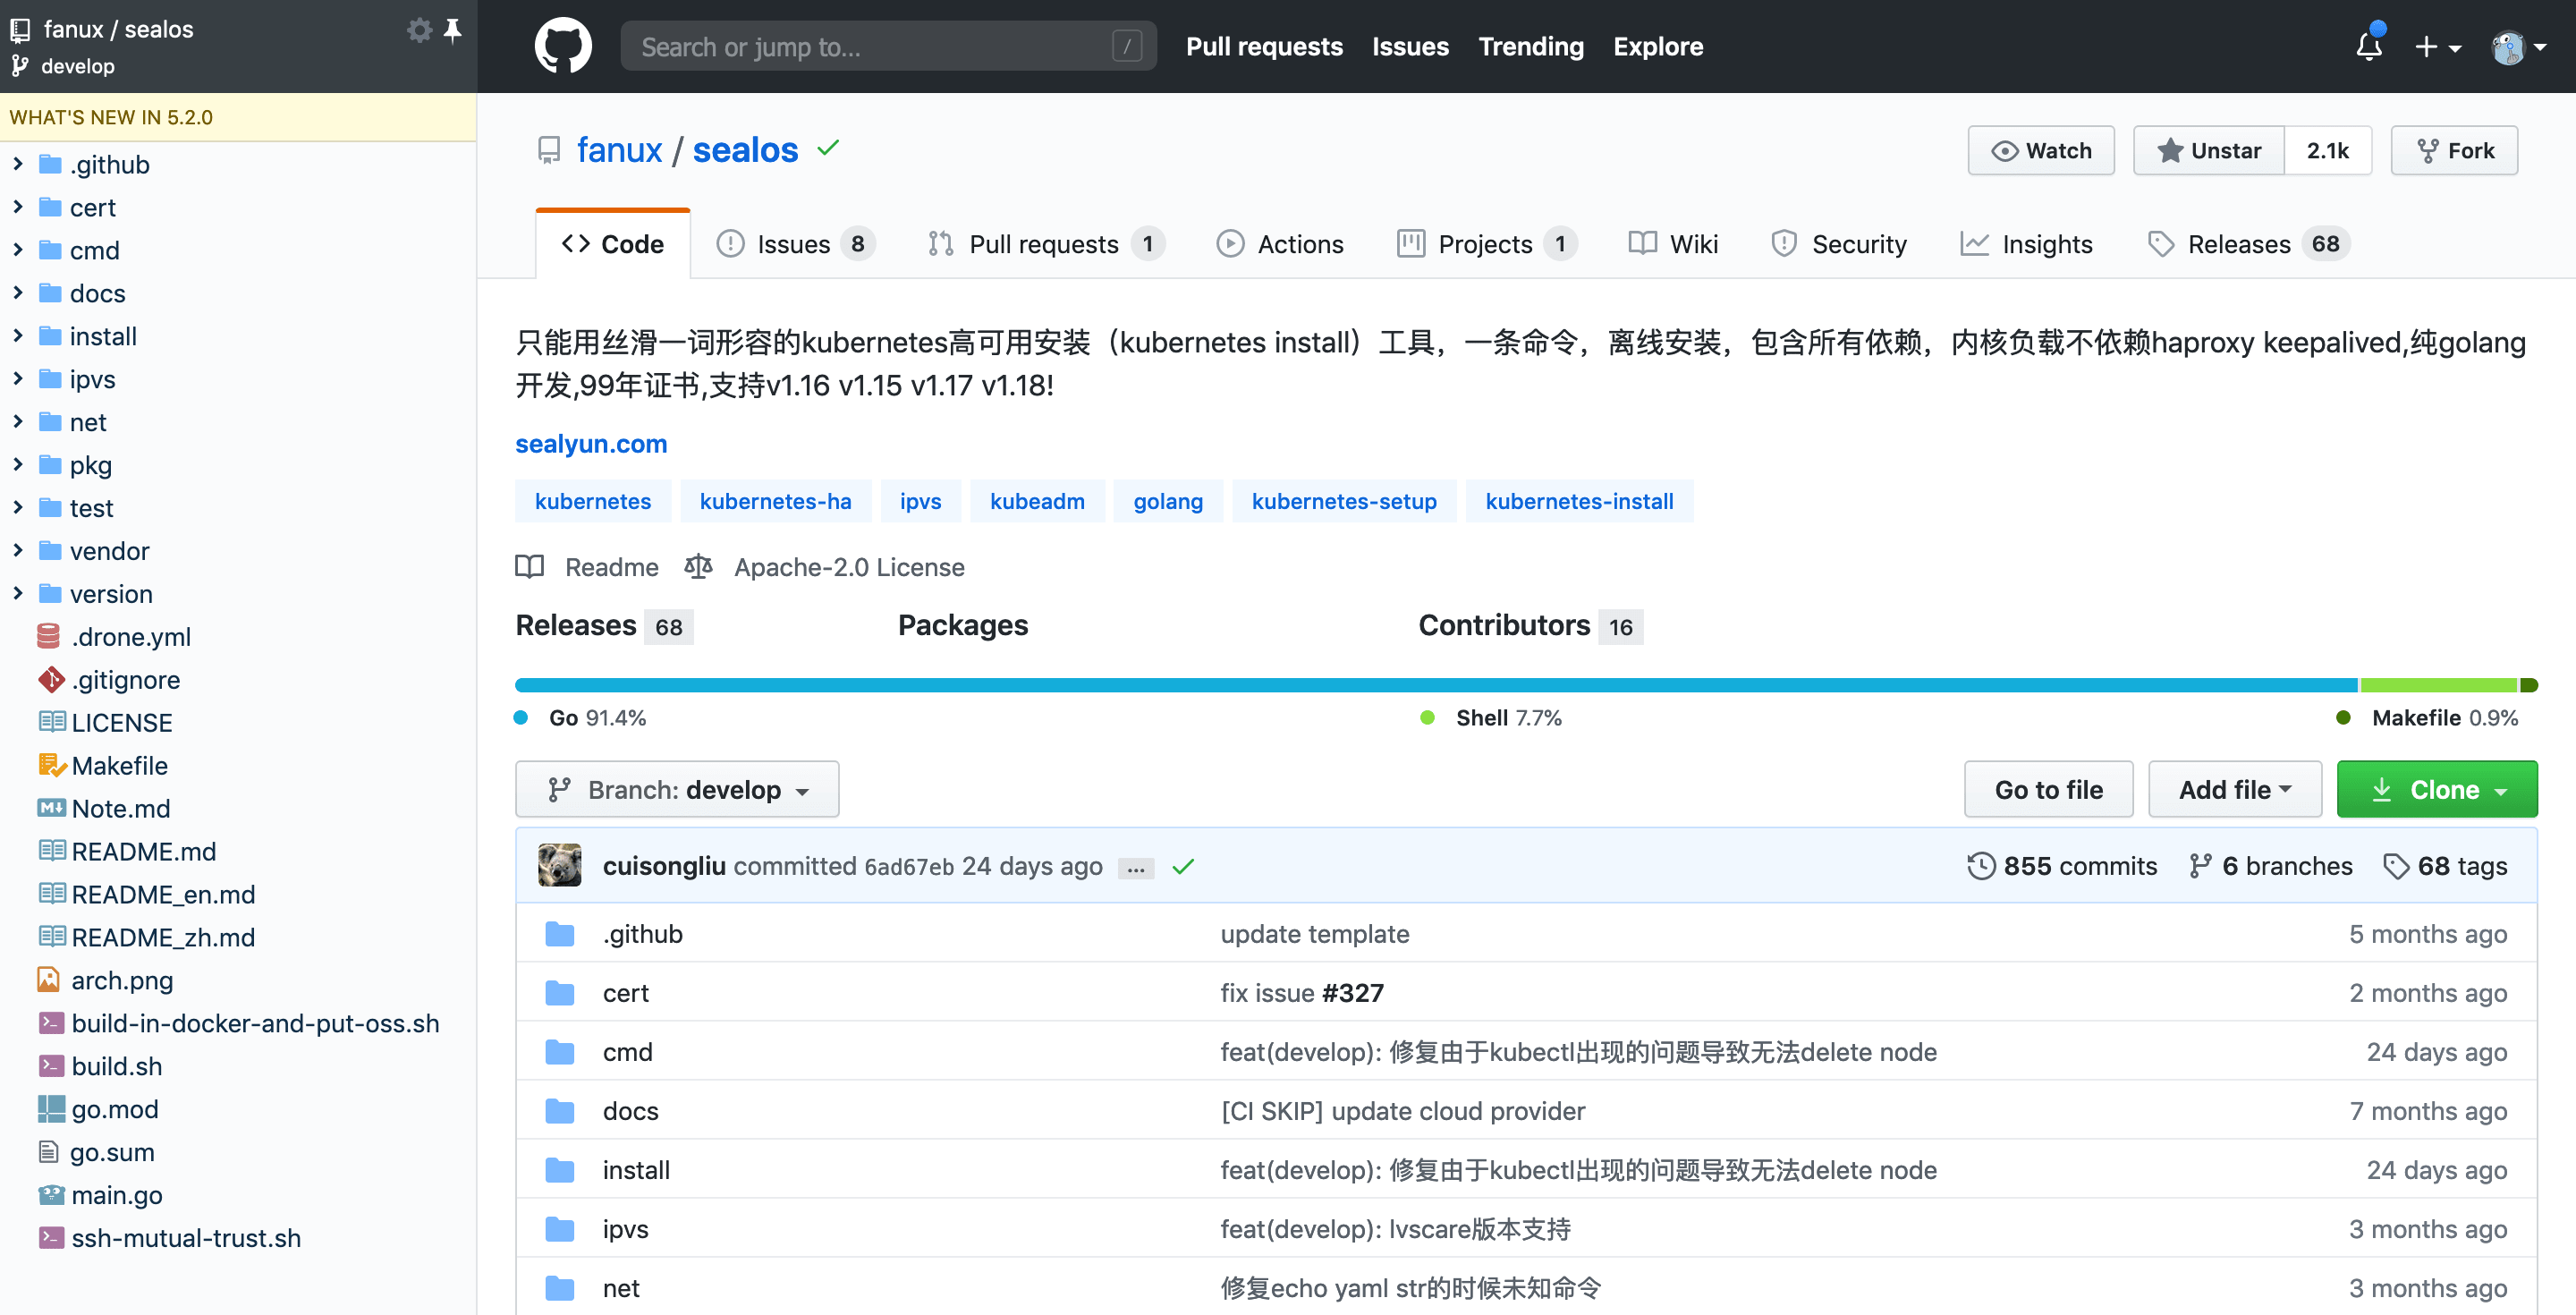Click the Go segment of language bar

pyautogui.click(x=1436, y=685)
